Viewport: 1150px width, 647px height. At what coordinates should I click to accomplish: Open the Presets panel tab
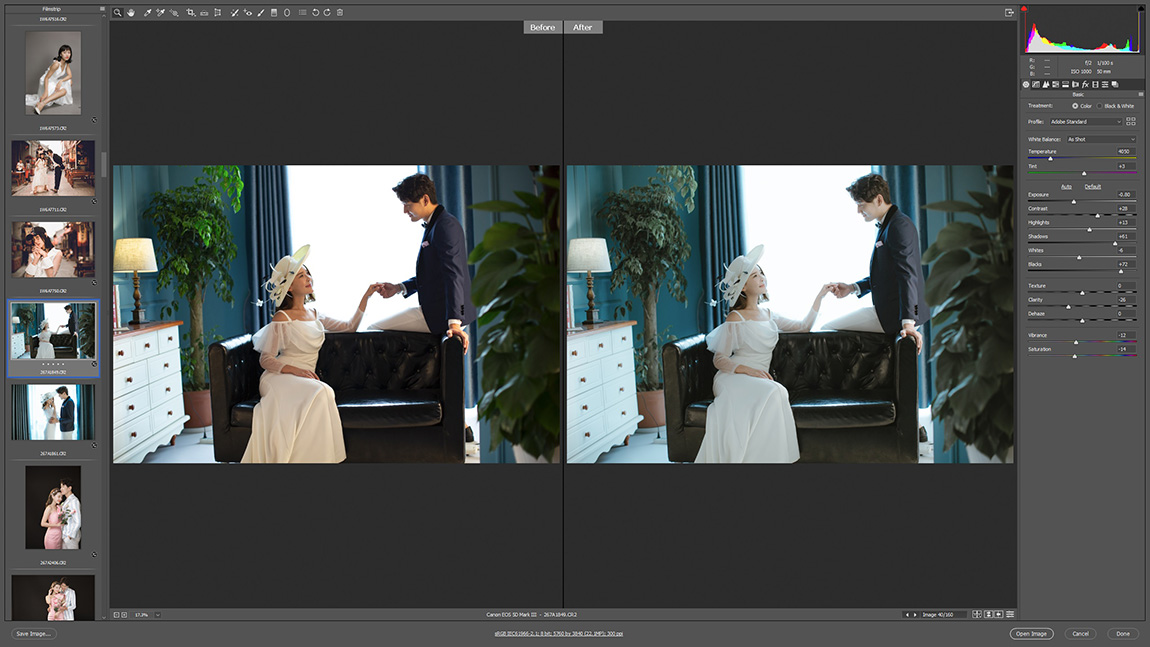pos(1105,84)
